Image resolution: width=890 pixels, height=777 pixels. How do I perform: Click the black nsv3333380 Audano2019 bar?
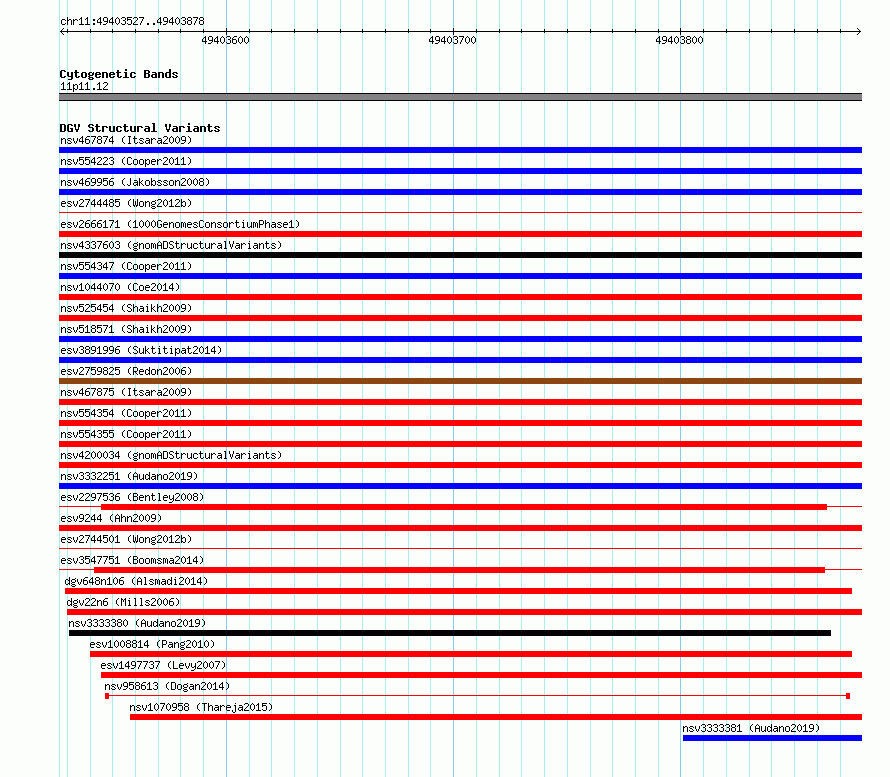(x=450, y=633)
